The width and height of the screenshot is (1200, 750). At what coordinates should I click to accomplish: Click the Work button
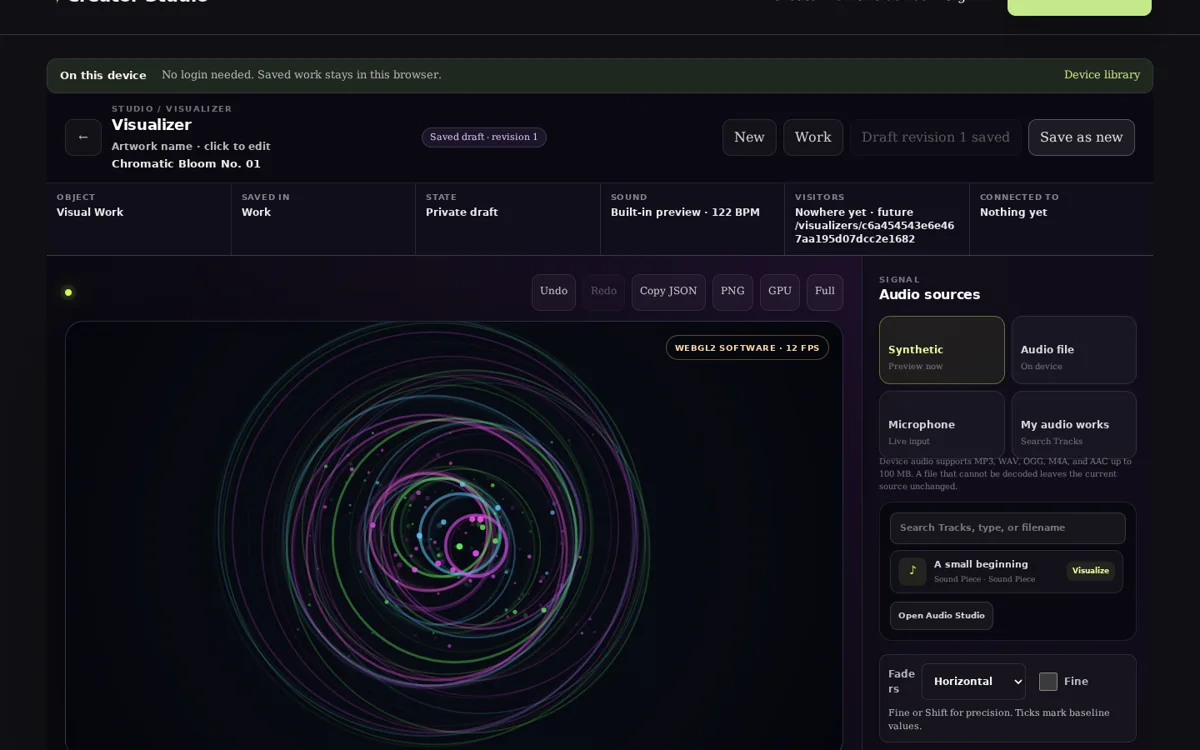(813, 137)
